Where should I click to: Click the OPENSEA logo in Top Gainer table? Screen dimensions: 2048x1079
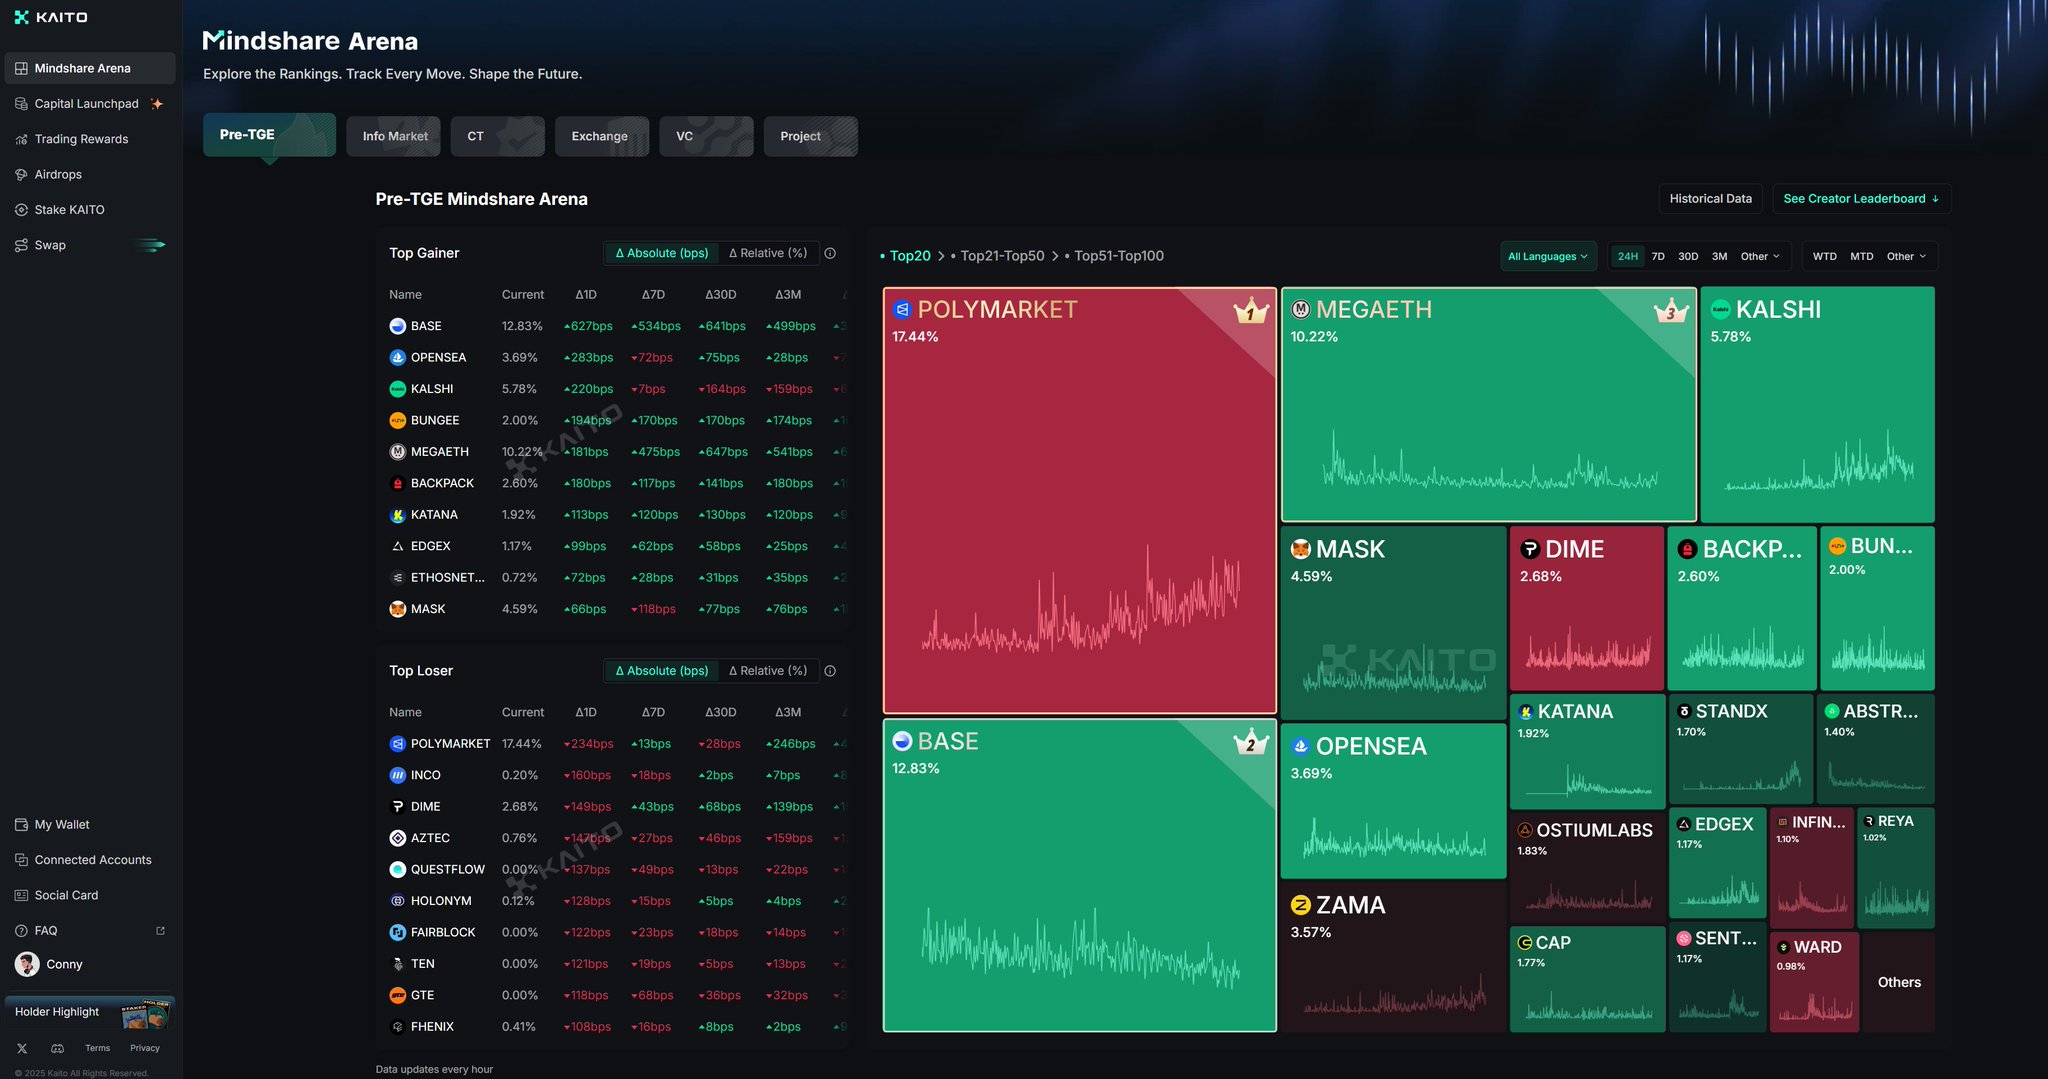point(397,357)
